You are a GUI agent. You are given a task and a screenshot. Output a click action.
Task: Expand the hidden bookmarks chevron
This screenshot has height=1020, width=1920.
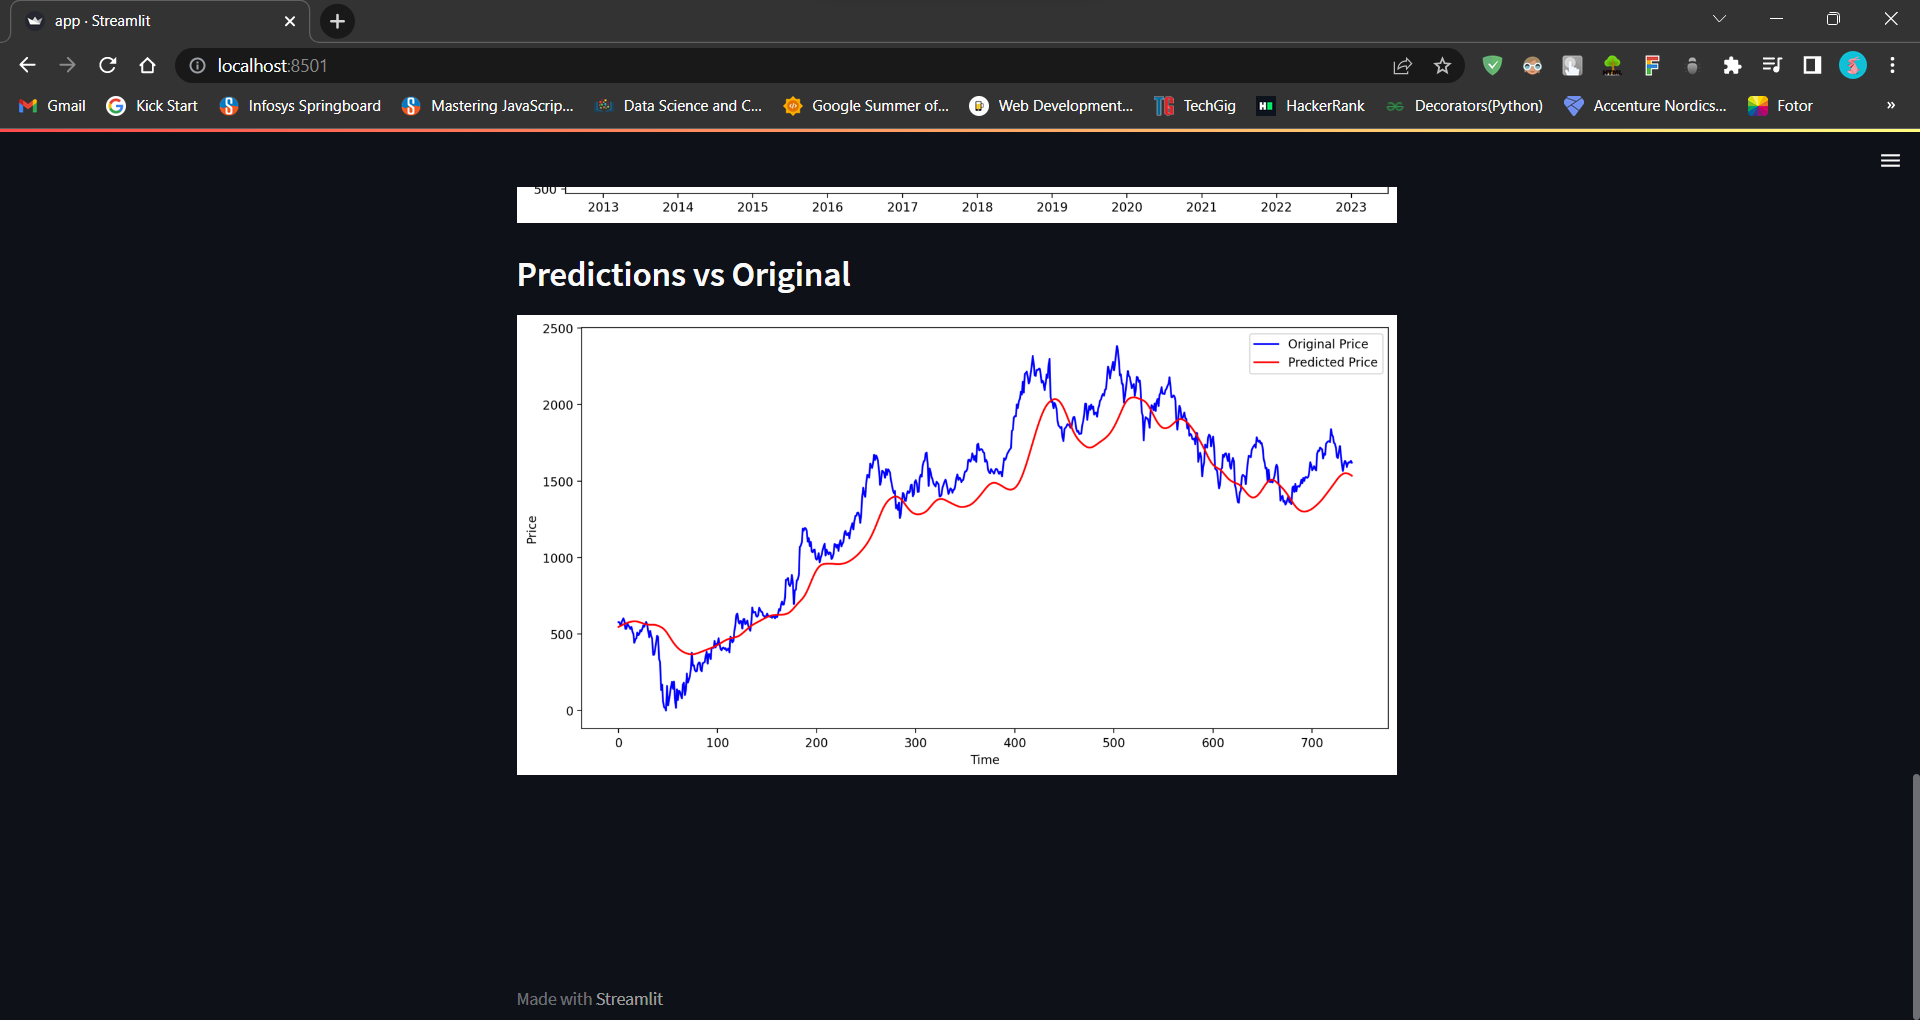point(1891,105)
